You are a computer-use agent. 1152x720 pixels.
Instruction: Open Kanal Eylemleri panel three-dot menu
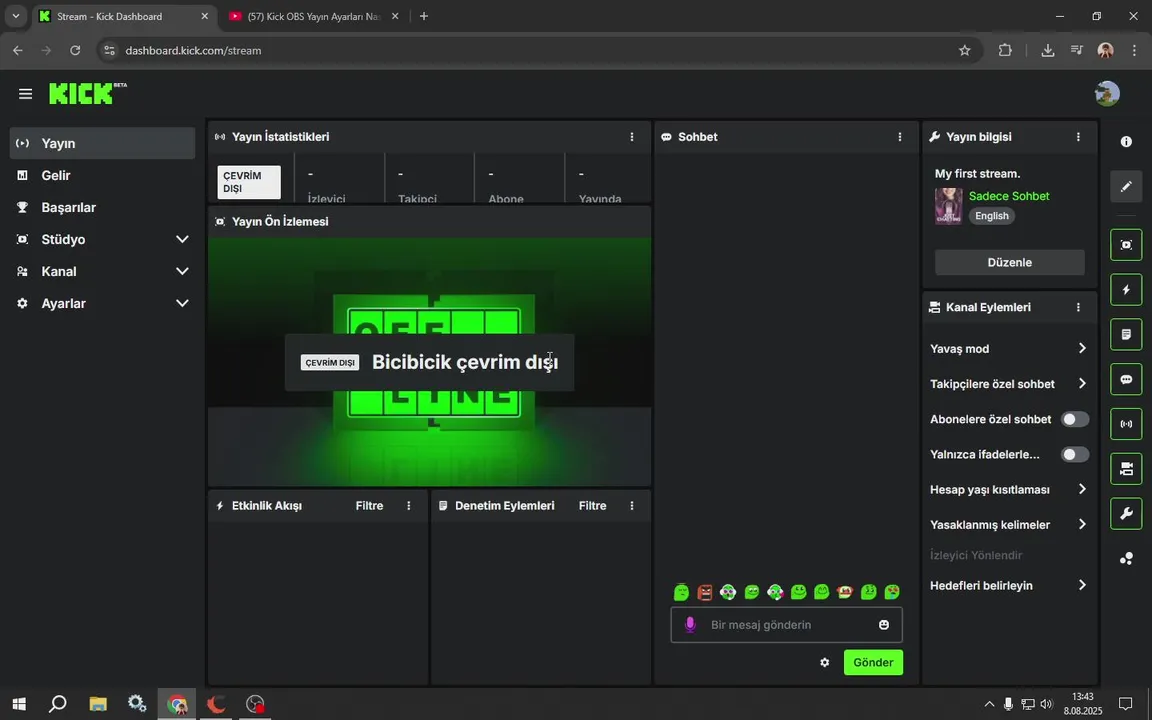(1078, 307)
